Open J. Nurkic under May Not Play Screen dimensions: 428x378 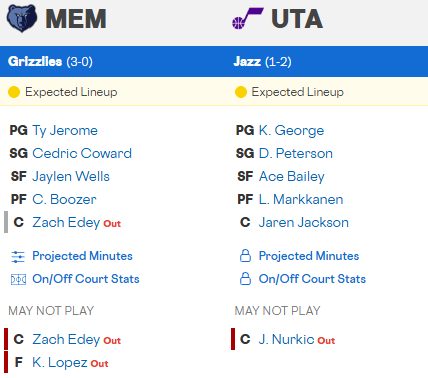pyautogui.click(x=286, y=339)
